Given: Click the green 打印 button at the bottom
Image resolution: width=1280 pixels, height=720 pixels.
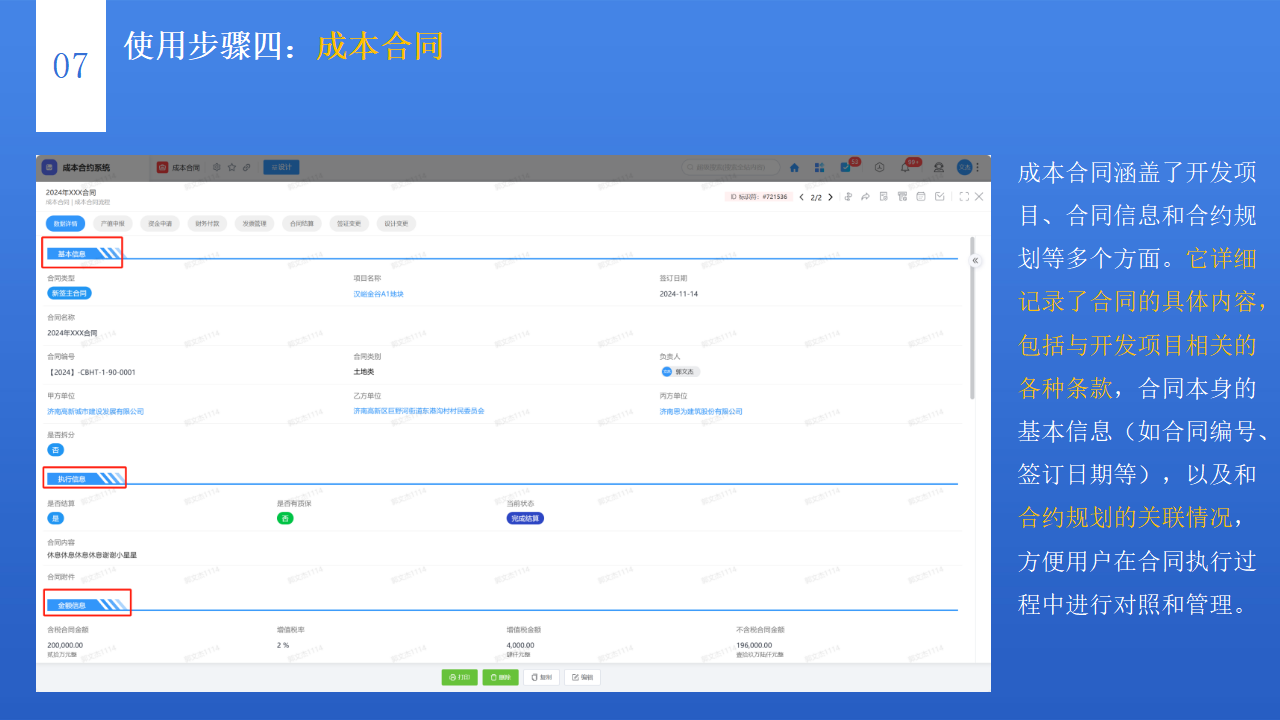Looking at the screenshot, I should click(459, 677).
